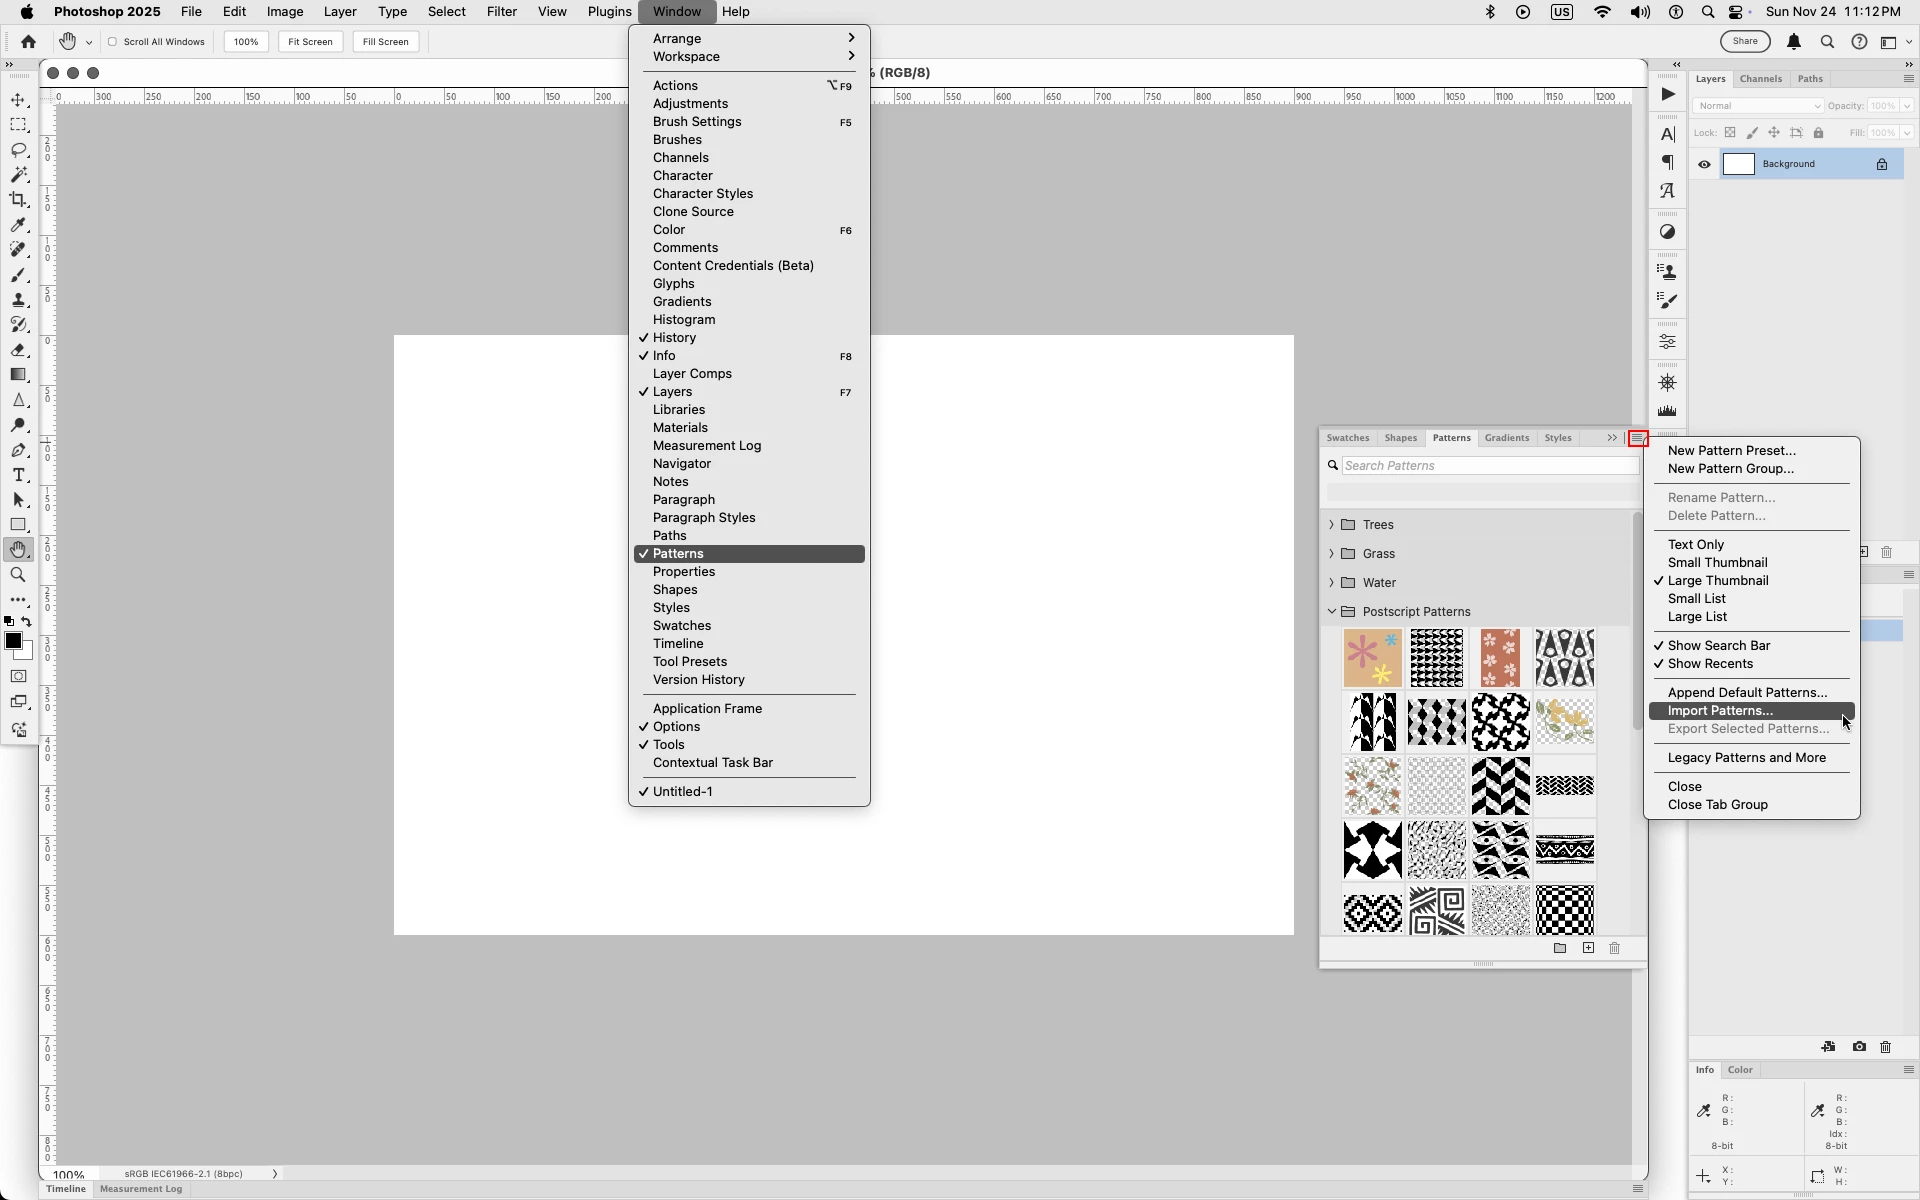The width and height of the screenshot is (1920, 1200).
Task: Collapse the Postscript Patterns group
Action: [x=1331, y=612]
